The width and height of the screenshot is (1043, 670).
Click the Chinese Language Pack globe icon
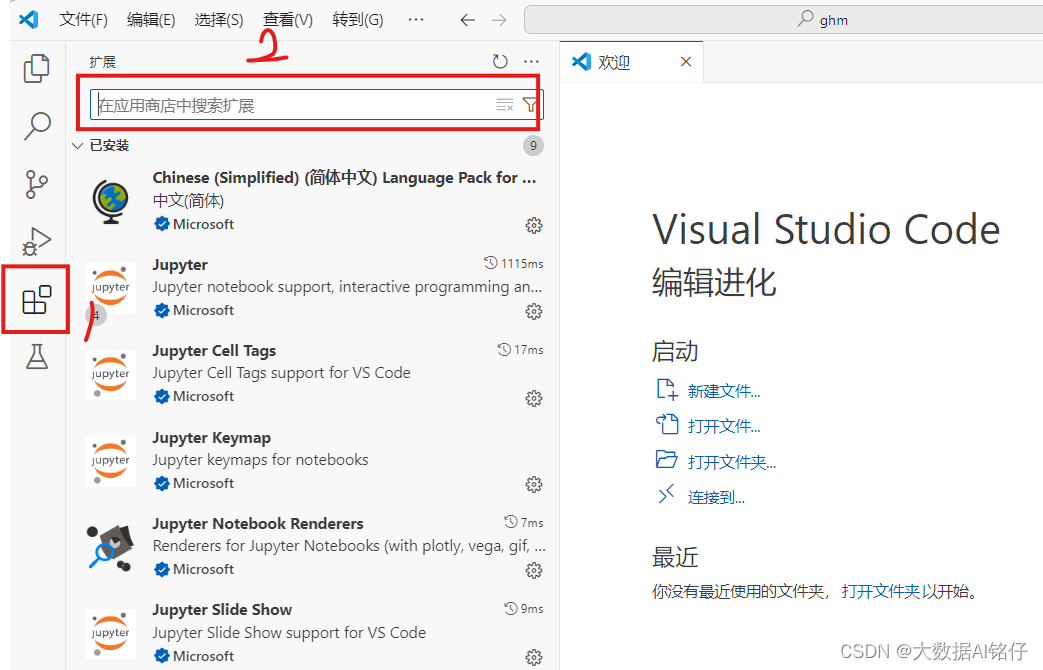pos(110,202)
